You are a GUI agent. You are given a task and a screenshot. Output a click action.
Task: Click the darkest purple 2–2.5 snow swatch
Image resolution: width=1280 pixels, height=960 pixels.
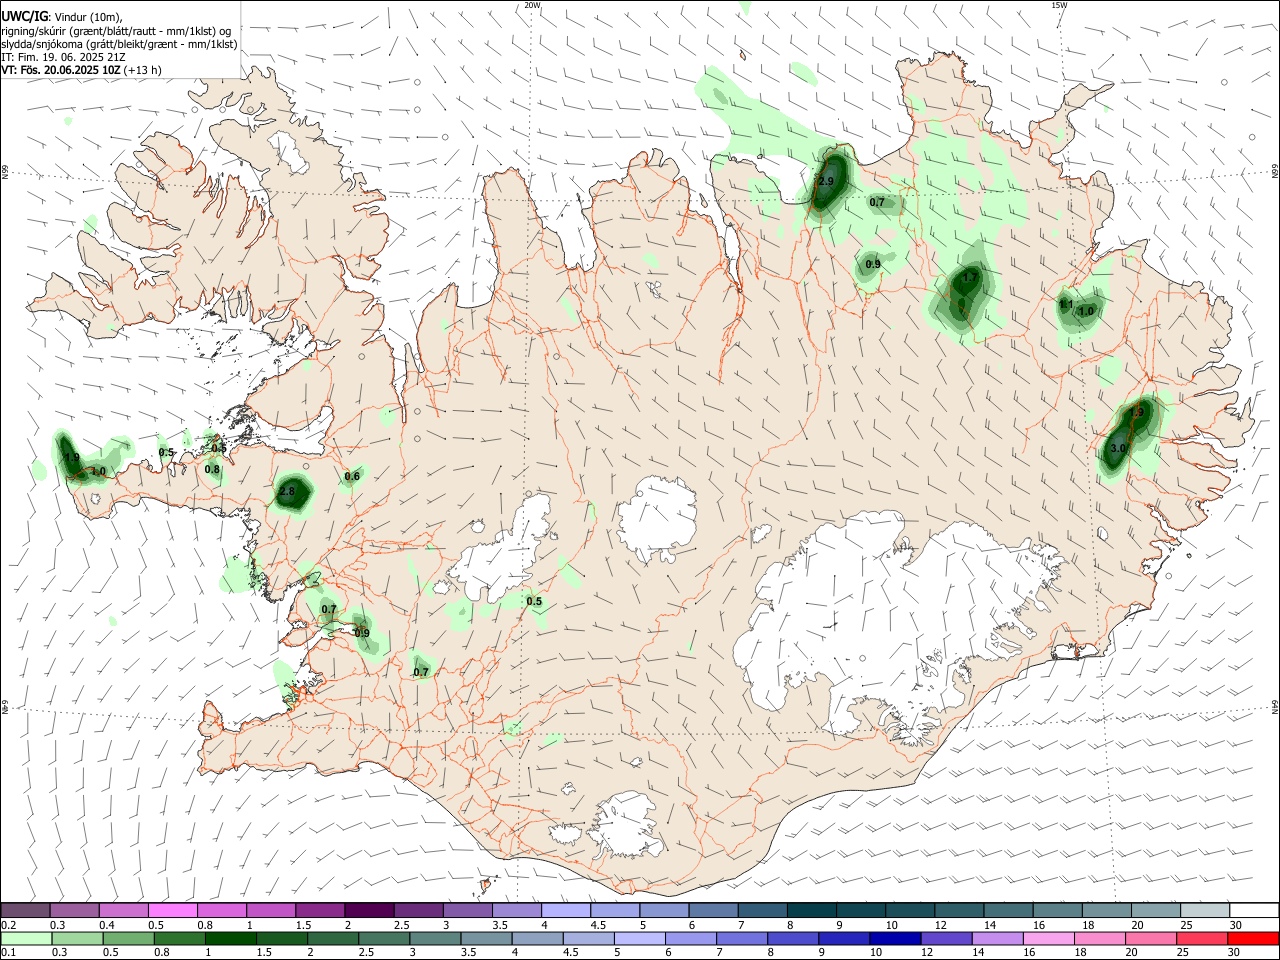click(x=369, y=910)
